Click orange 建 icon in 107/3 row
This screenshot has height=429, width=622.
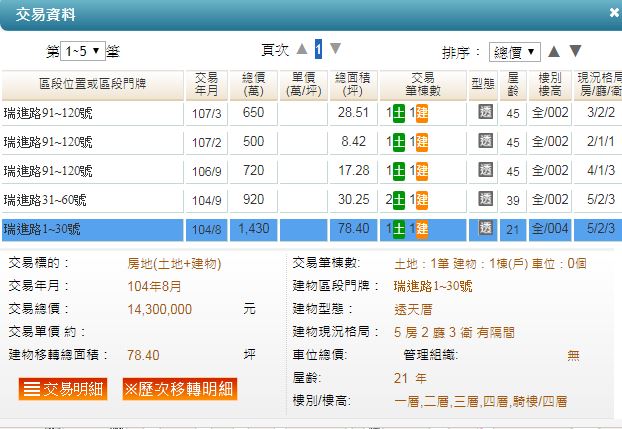pyautogui.click(x=422, y=113)
